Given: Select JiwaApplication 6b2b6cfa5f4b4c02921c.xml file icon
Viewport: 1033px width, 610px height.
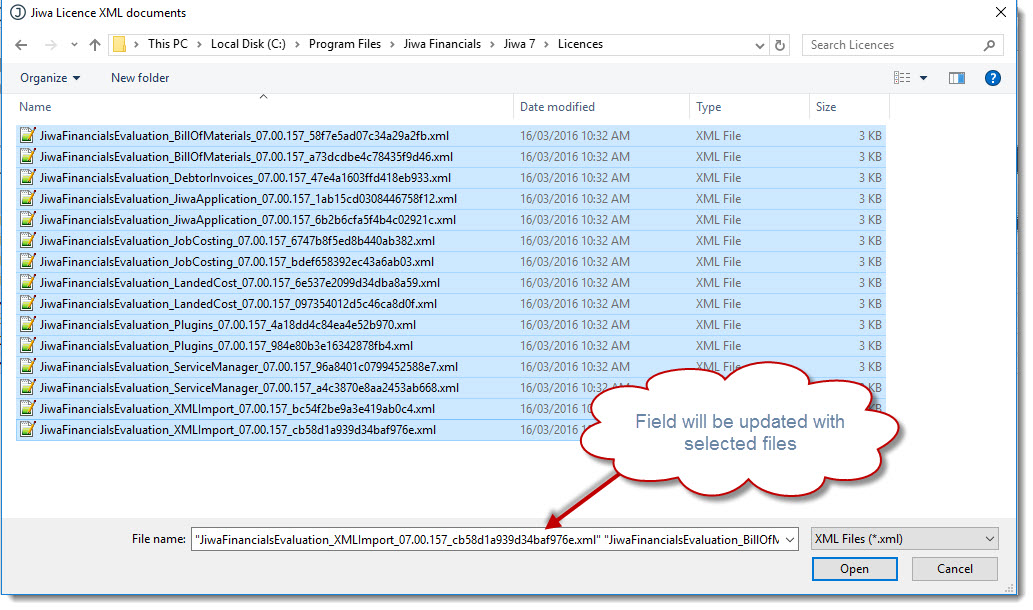Looking at the screenshot, I should coord(27,219).
